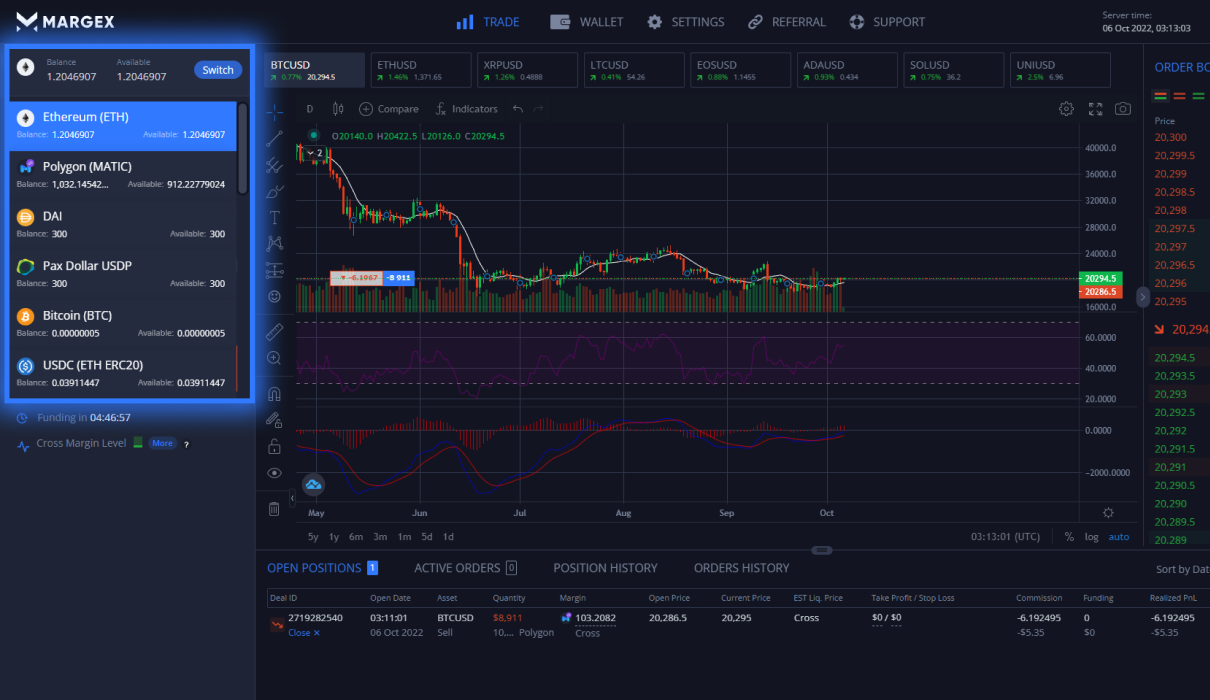The image size is (1210, 700).
Task: Click the Margex logo
Action: pos(66,21)
